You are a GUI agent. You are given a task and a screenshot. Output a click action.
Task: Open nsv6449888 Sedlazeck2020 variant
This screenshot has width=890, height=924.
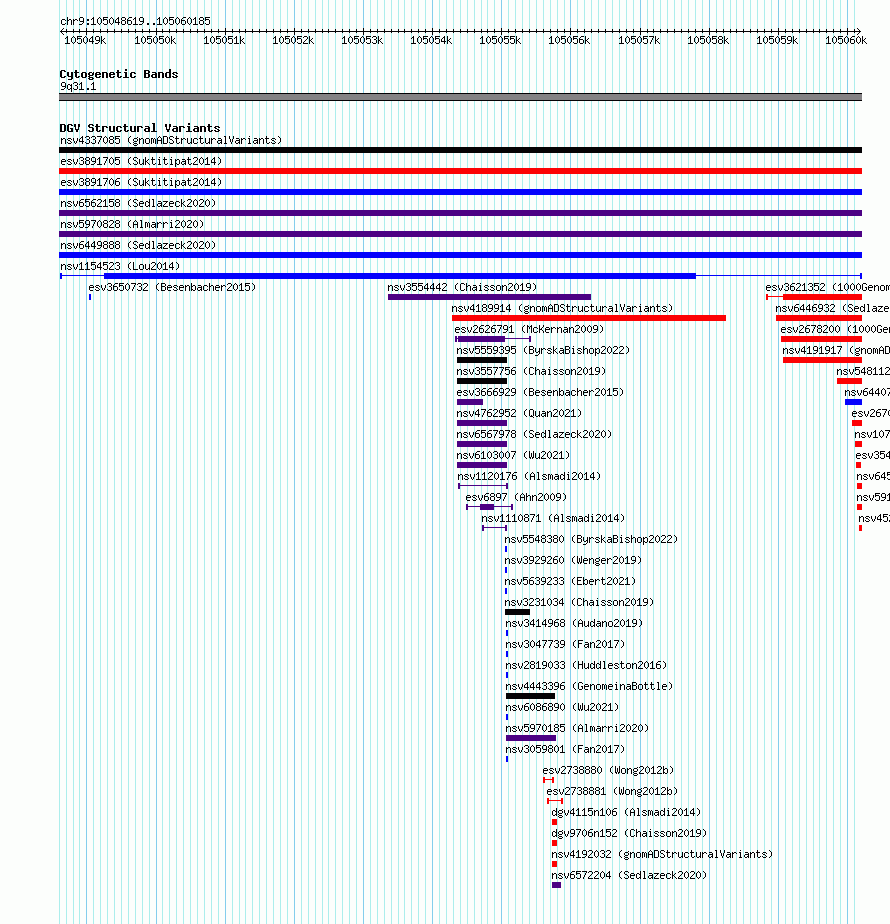(138, 245)
